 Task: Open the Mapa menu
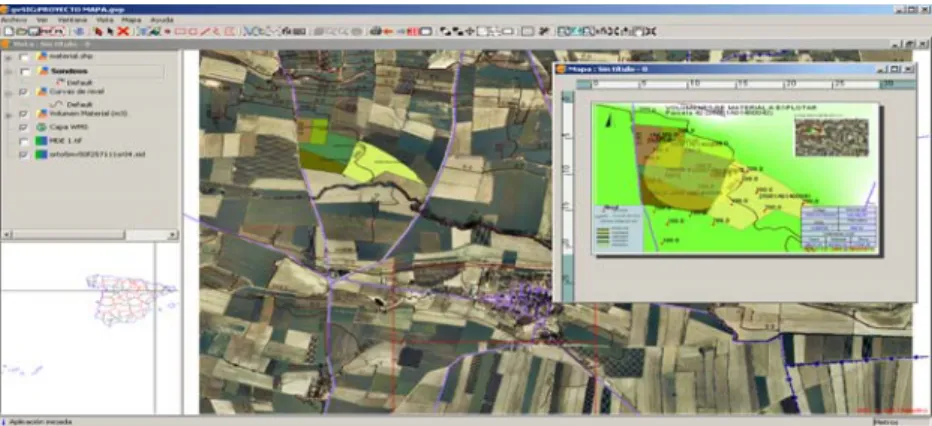131,20
